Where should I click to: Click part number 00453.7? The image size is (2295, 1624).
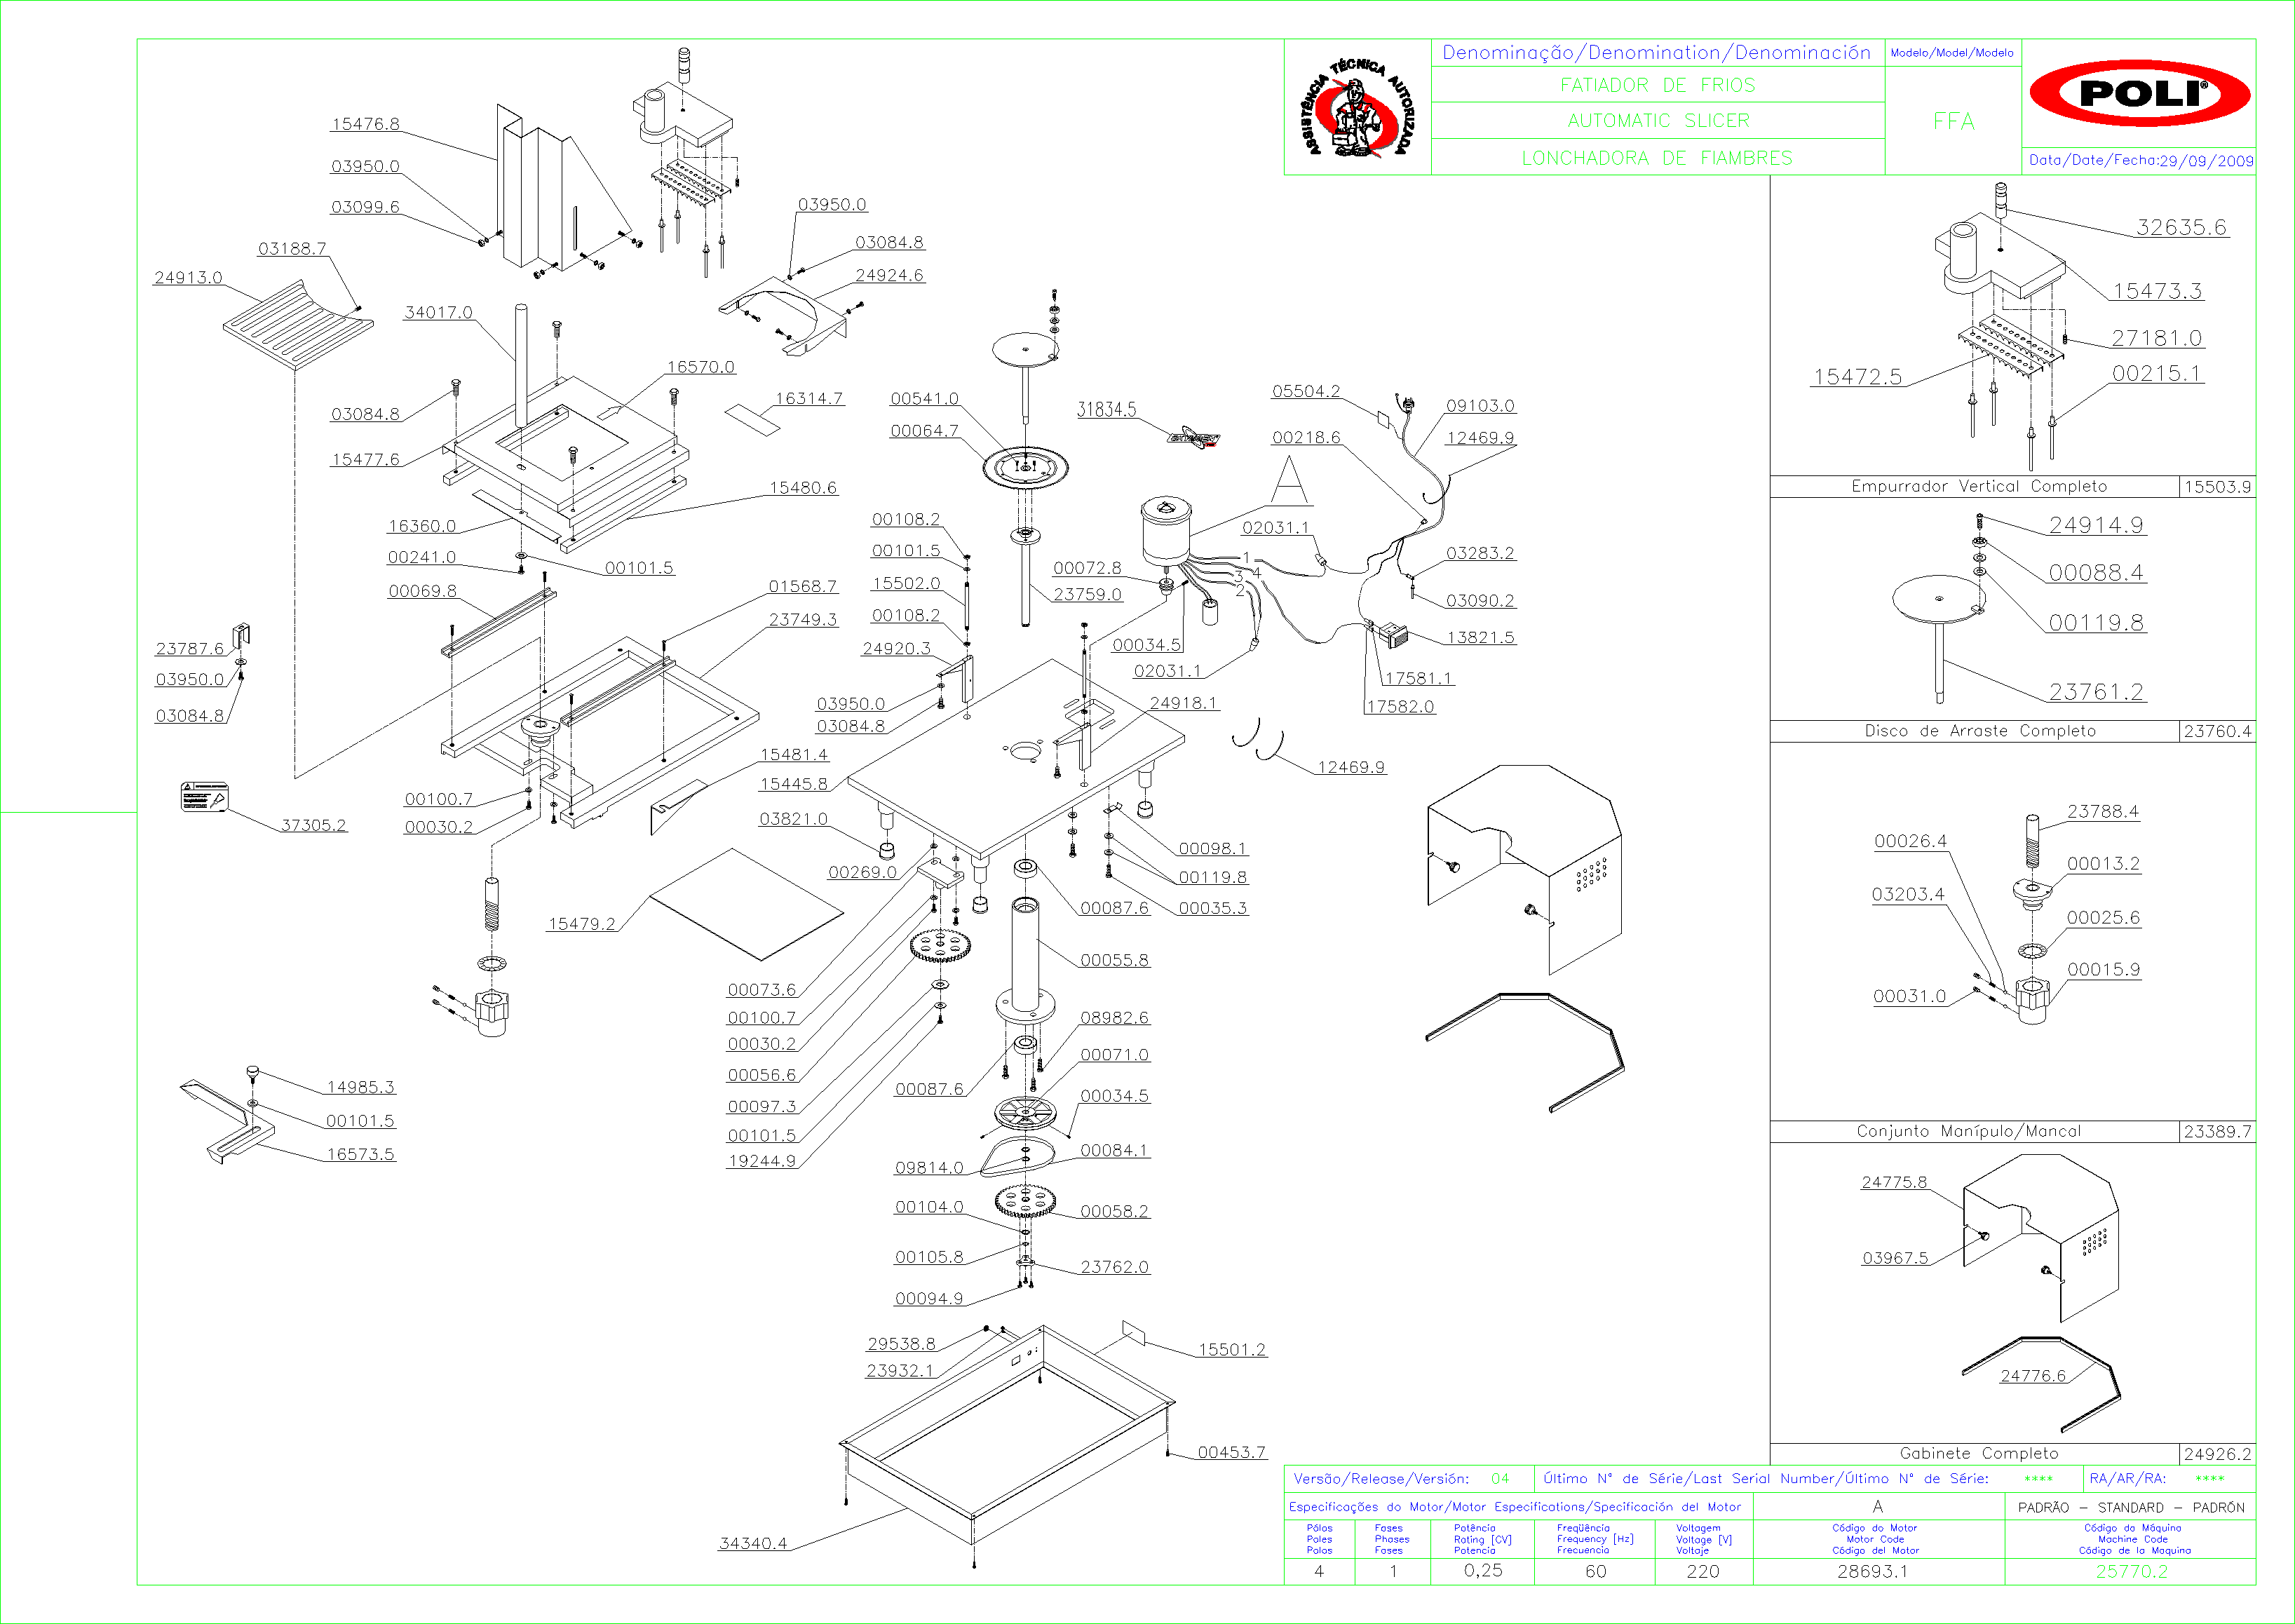tap(1232, 1452)
